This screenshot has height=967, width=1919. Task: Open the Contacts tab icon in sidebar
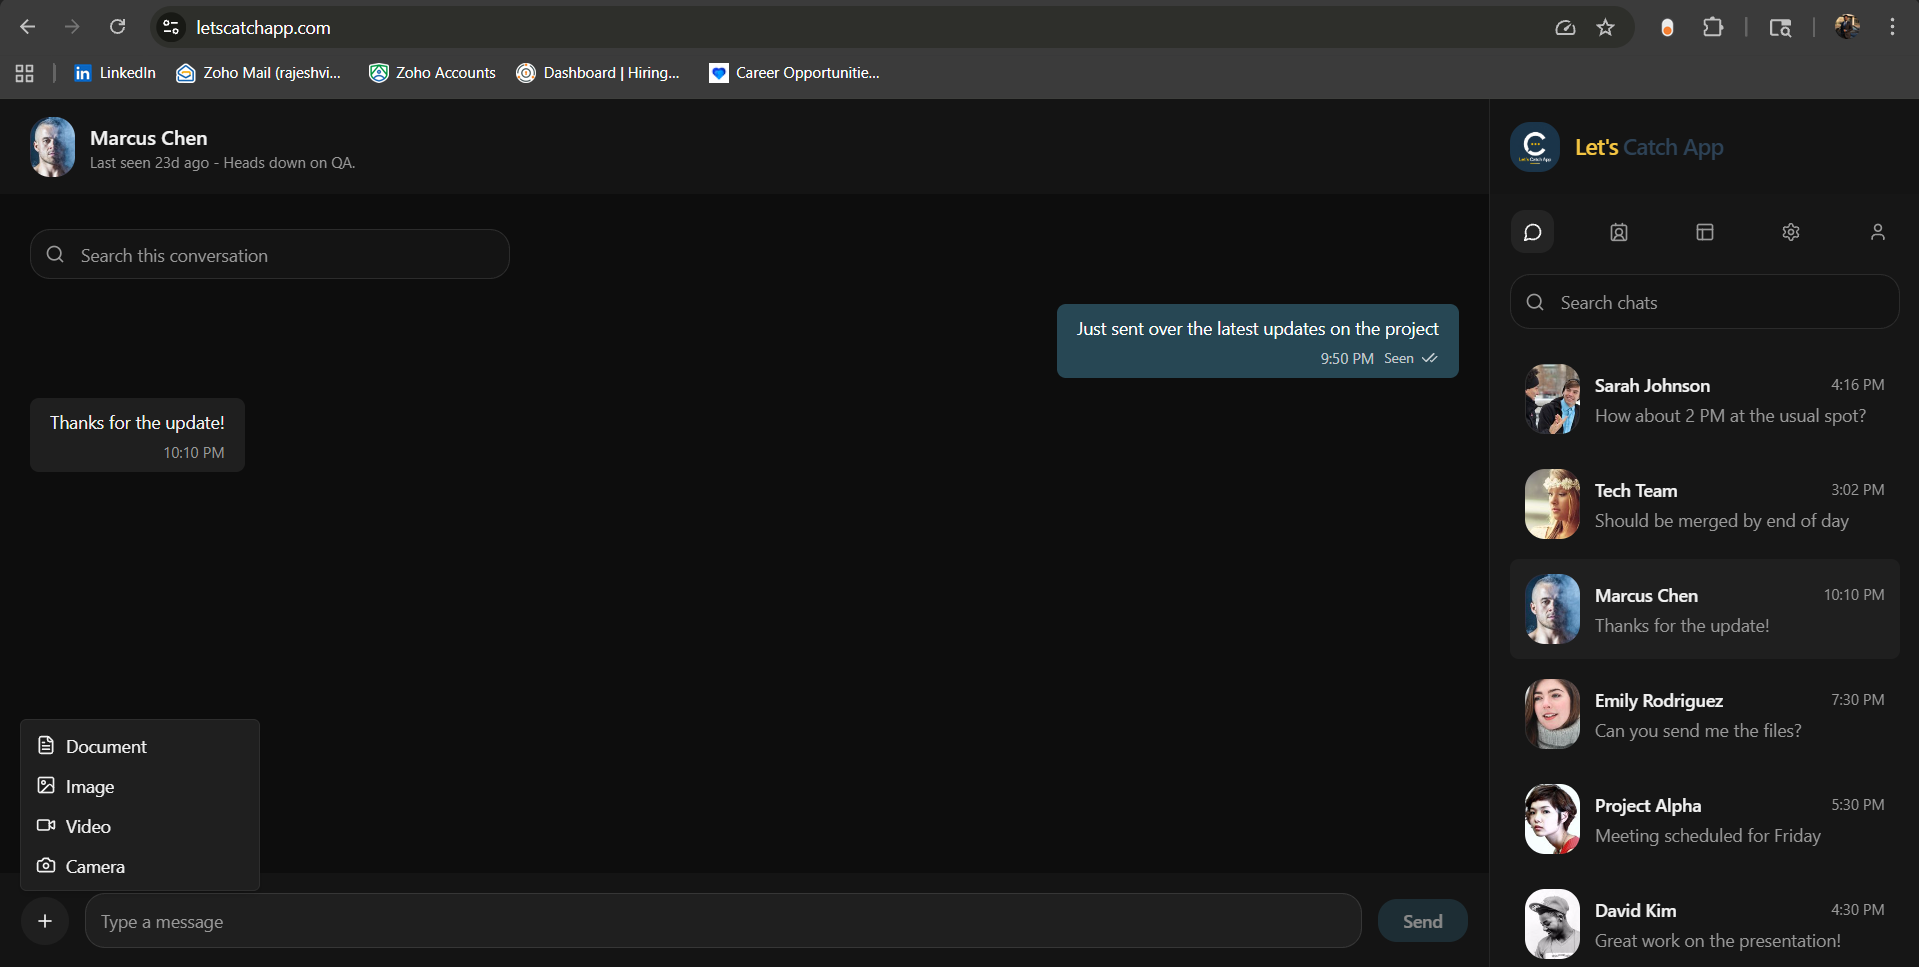click(x=1619, y=232)
